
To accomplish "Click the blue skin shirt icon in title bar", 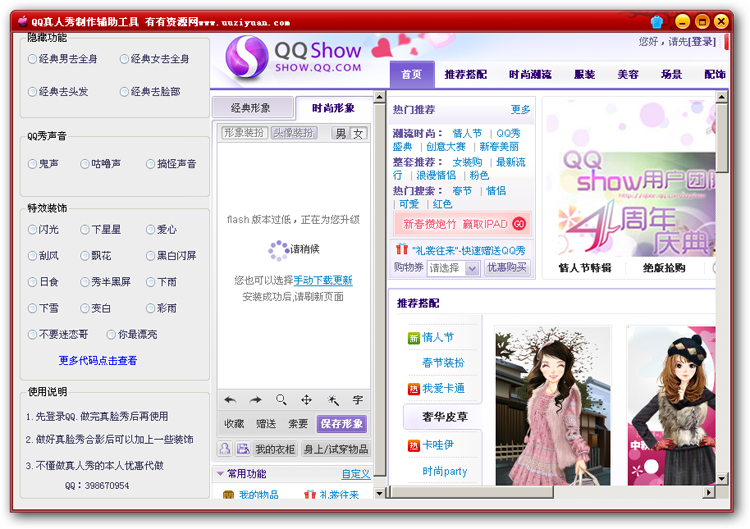I will [657, 21].
